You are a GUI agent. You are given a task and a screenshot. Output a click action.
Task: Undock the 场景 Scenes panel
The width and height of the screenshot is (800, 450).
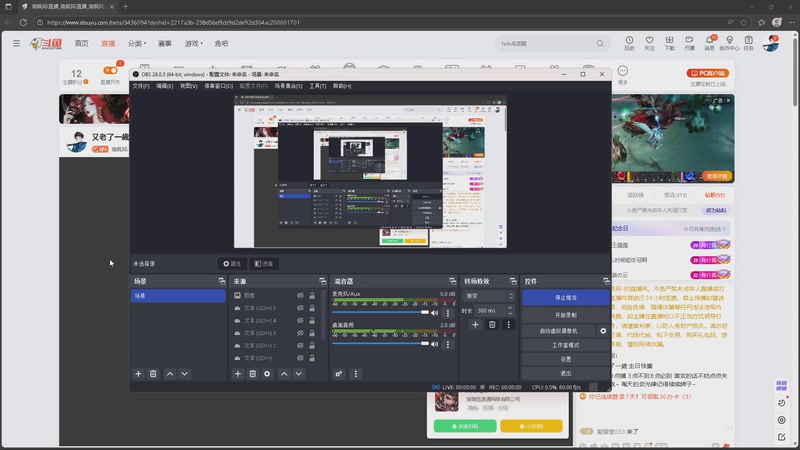coord(221,281)
